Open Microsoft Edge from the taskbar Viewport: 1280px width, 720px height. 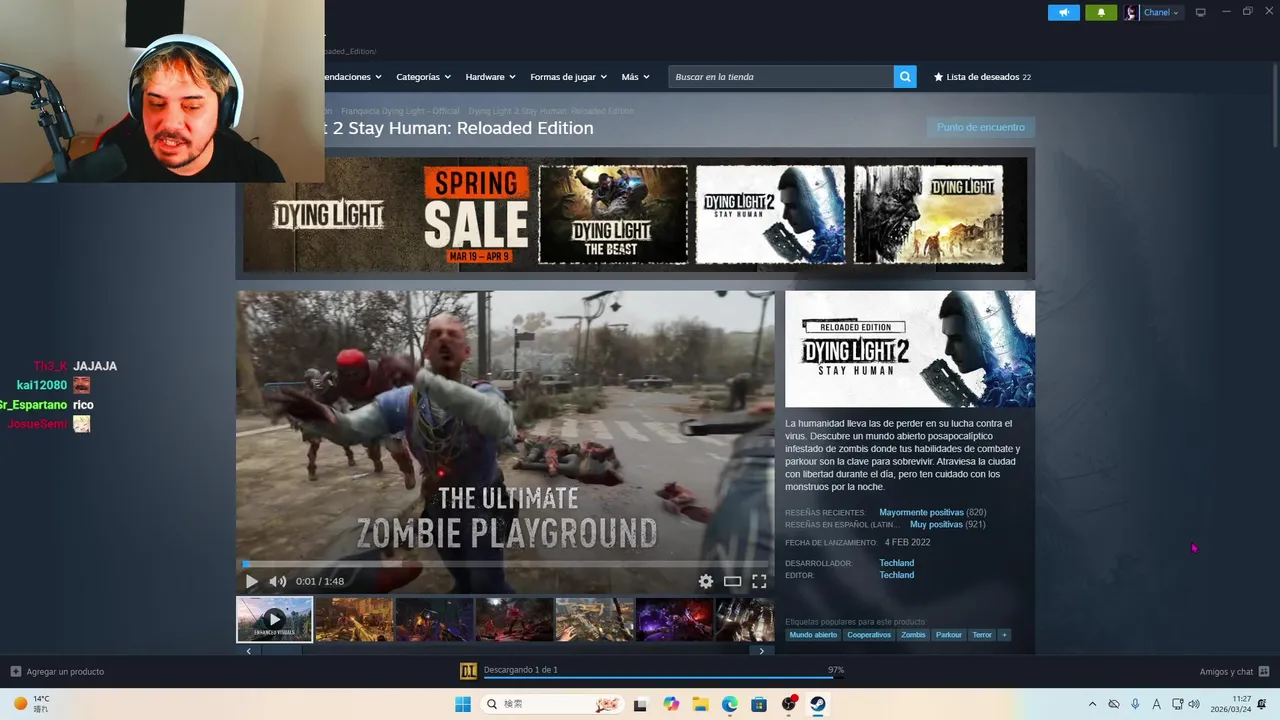point(730,704)
